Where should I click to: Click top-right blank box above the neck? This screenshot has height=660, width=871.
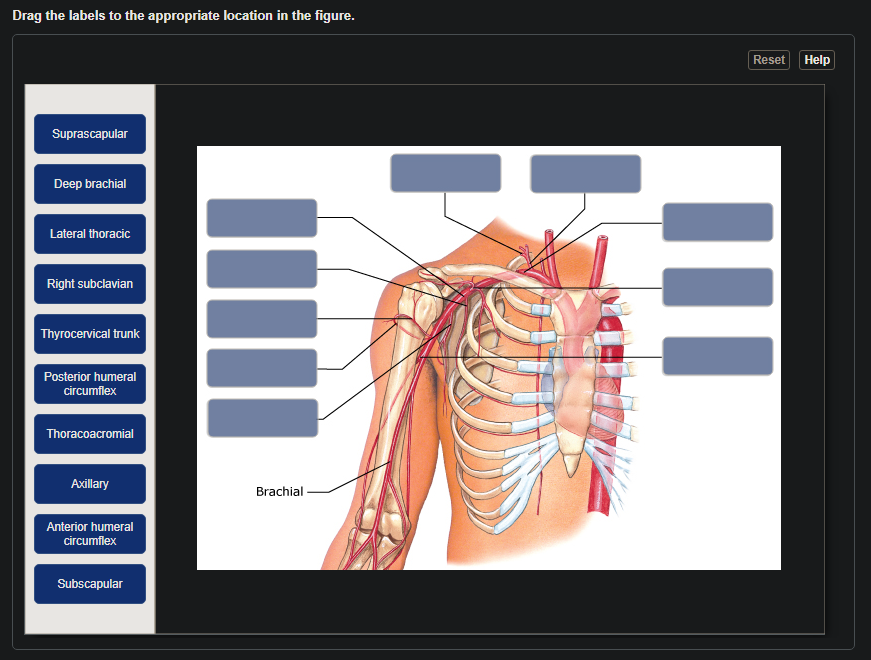[x=585, y=174]
